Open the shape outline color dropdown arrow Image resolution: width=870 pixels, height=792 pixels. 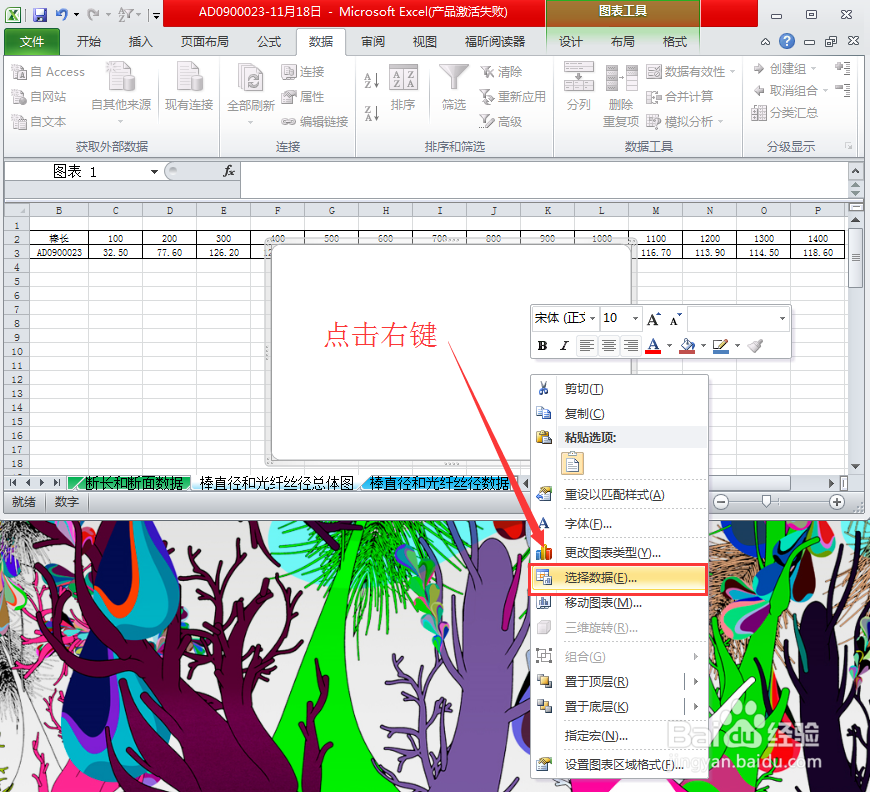click(737, 346)
